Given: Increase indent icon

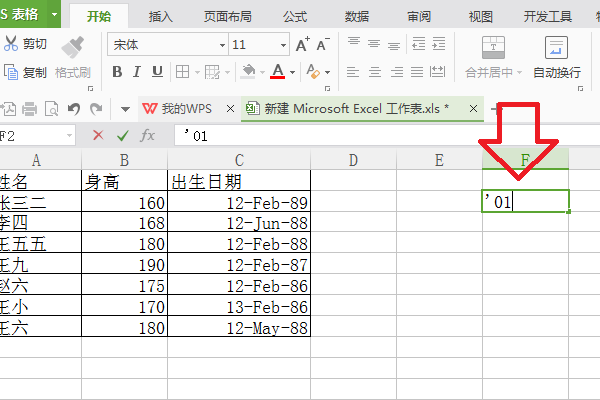Looking at the screenshot, I should click(439, 44).
